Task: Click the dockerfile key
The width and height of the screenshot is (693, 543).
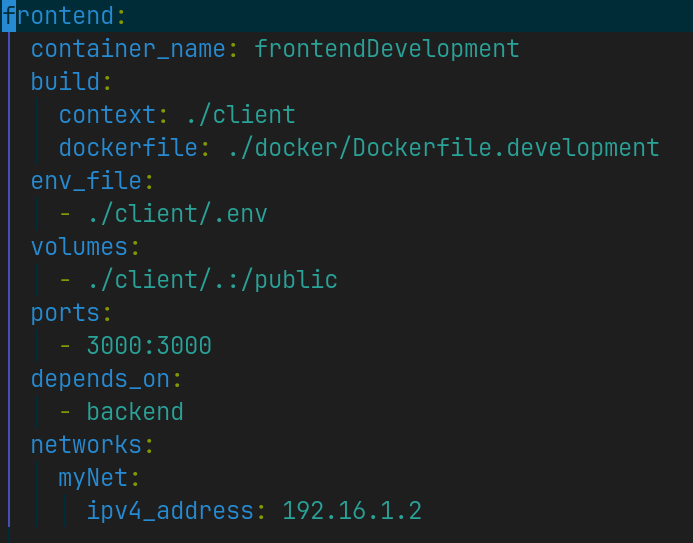Action: (128, 148)
